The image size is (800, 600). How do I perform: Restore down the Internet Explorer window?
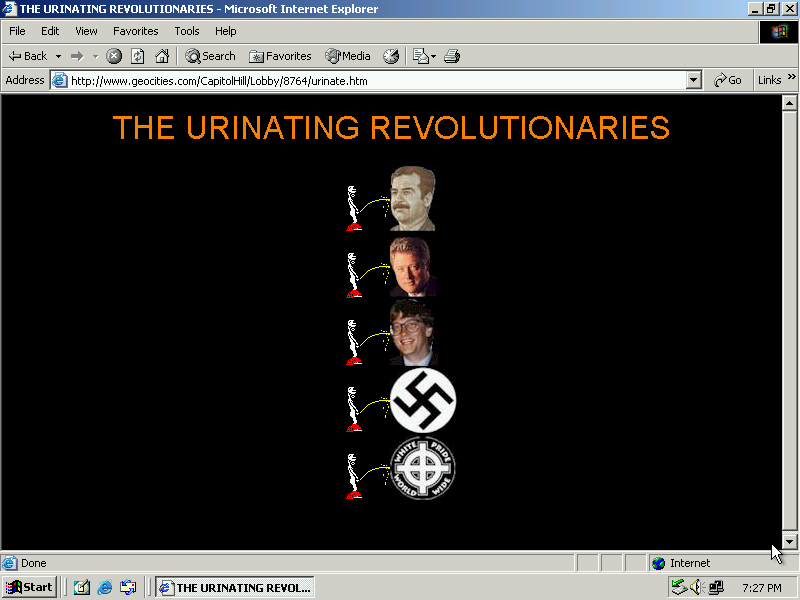[x=771, y=9]
